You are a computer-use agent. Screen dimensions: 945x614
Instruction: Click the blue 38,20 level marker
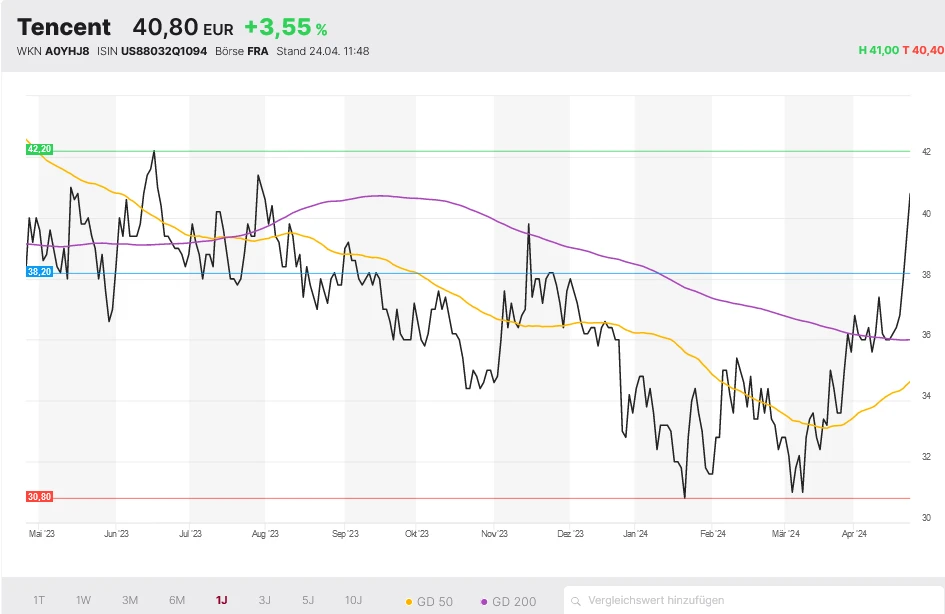(x=39, y=272)
